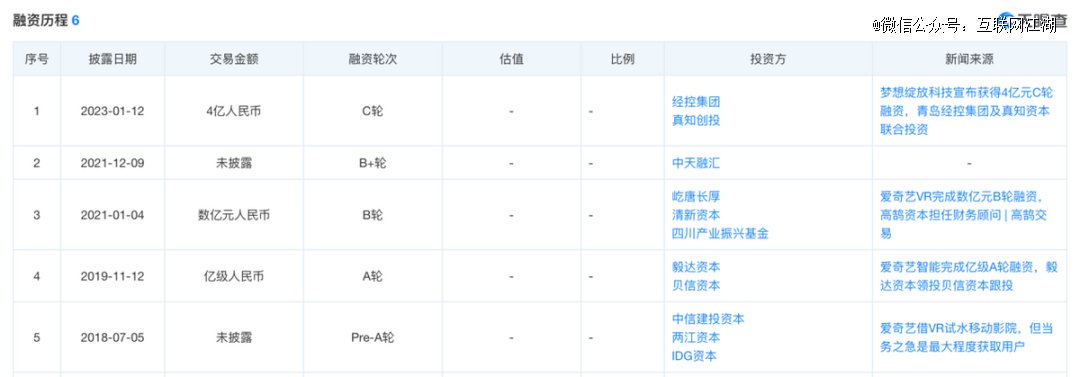Open news about 爱奇艺智能 A轮融资
Screen dimensions: 1080x377
pos(968,276)
